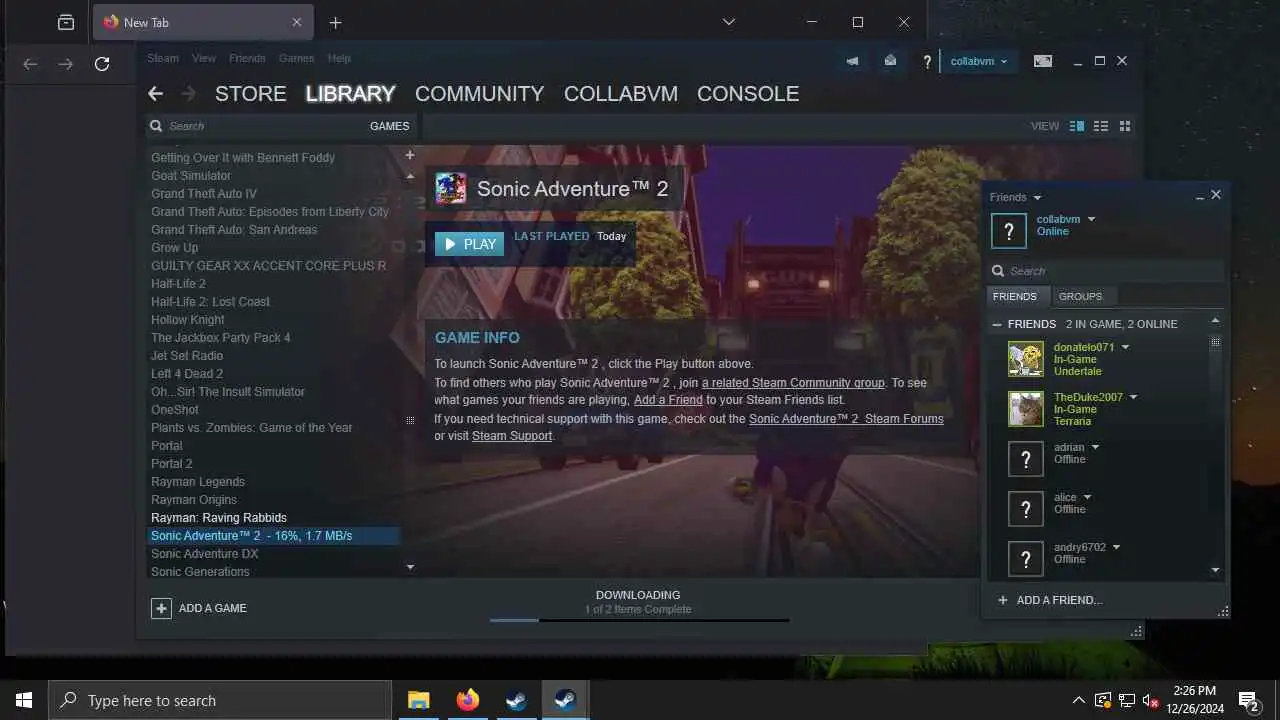Switch to Big Picture mode icon

coord(1043,61)
